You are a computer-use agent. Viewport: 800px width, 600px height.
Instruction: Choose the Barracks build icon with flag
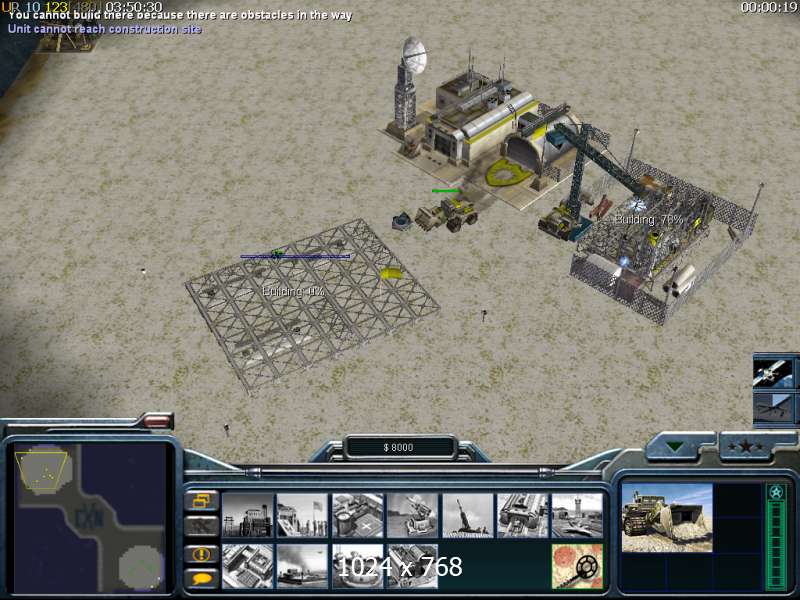tap(302, 515)
